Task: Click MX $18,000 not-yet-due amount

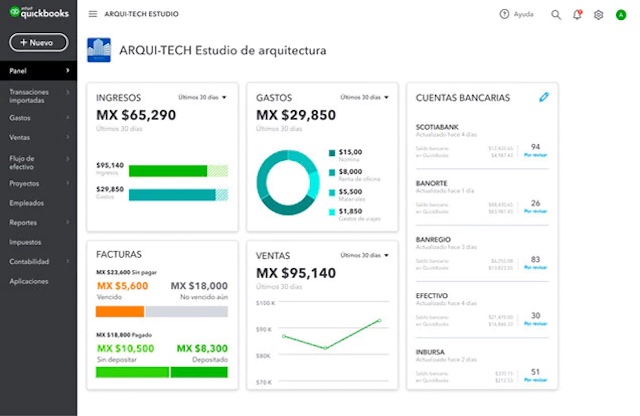Action: click(x=199, y=286)
